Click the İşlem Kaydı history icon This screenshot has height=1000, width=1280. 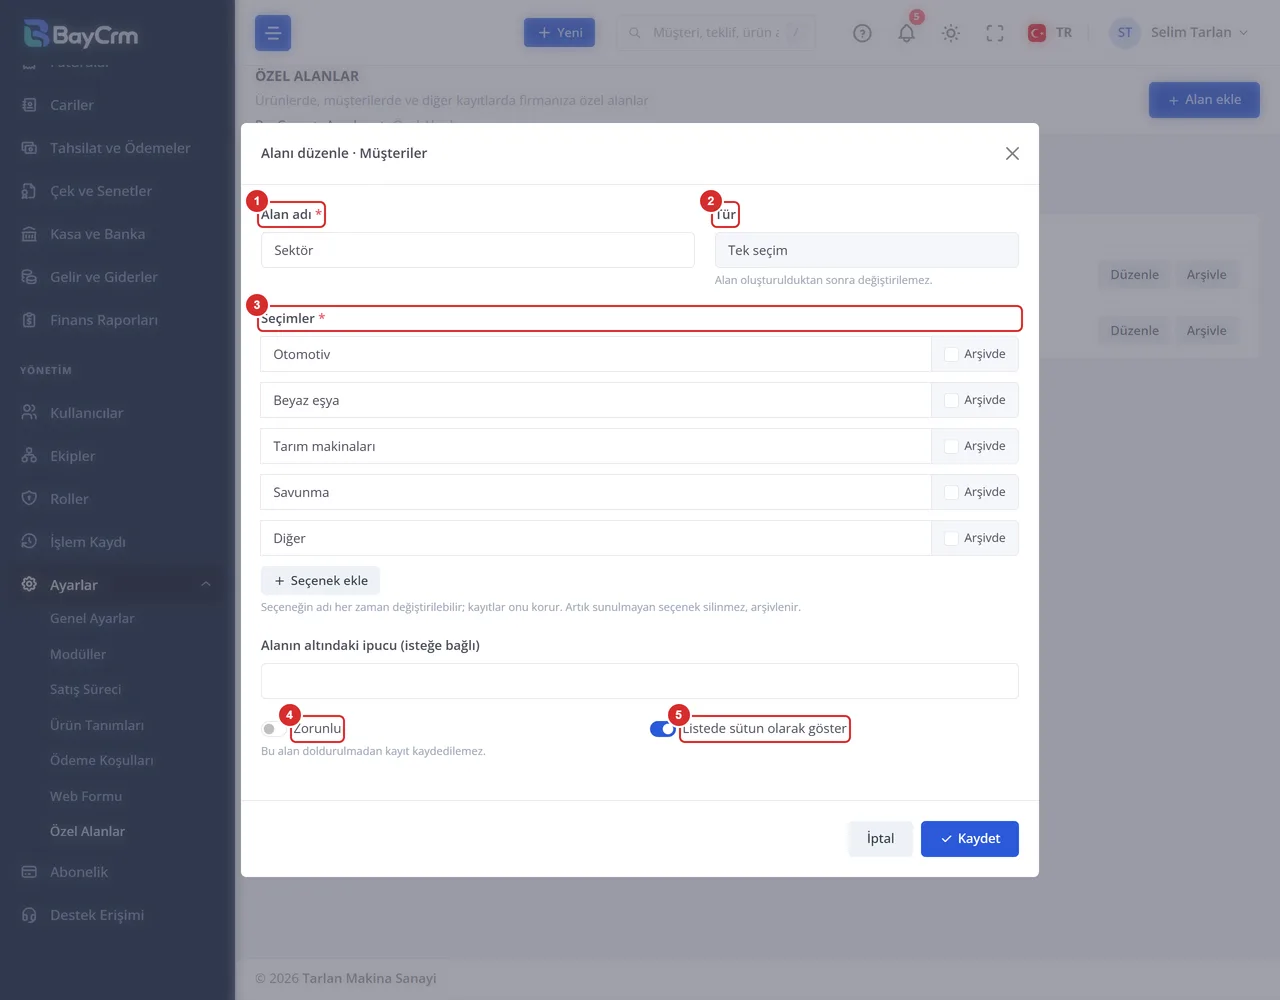click(29, 542)
